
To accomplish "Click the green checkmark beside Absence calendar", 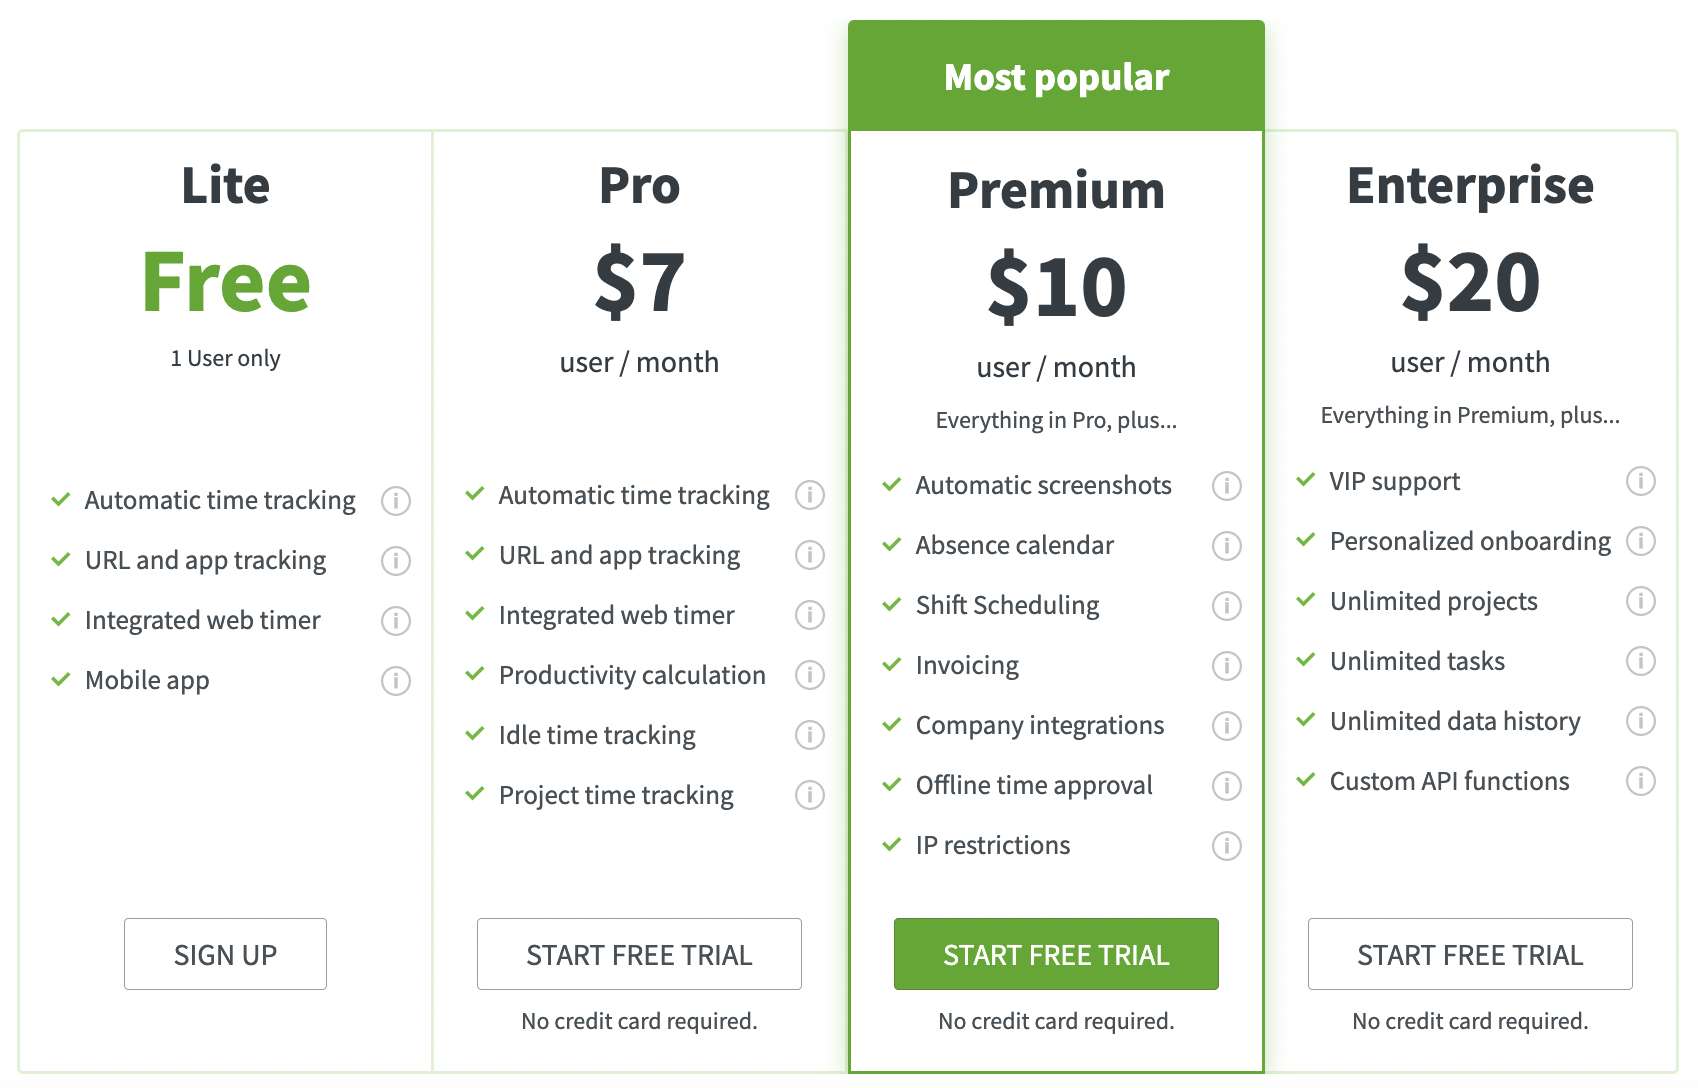I will [x=890, y=543].
